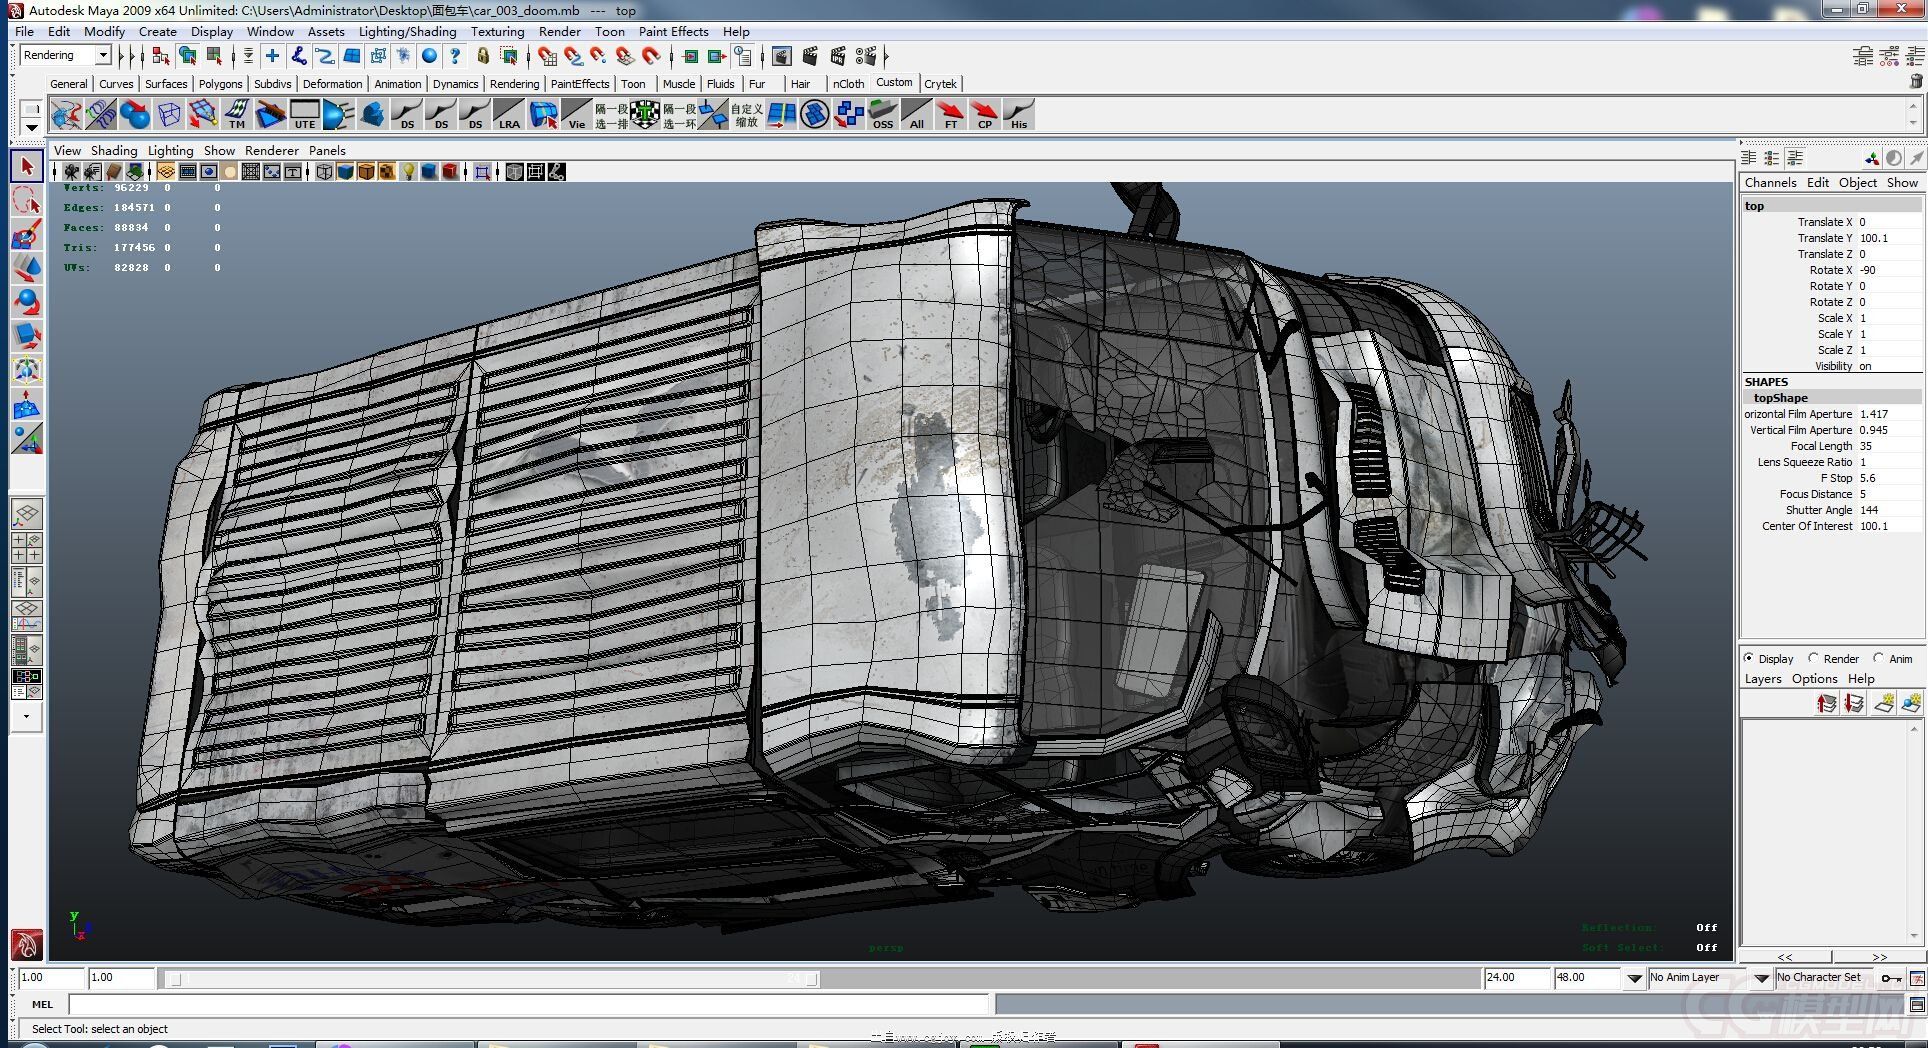Click the UTE shelf button
Image resolution: width=1928 pixels, height=1048 pixels.
pyautogui.click(x=304, y=114)
